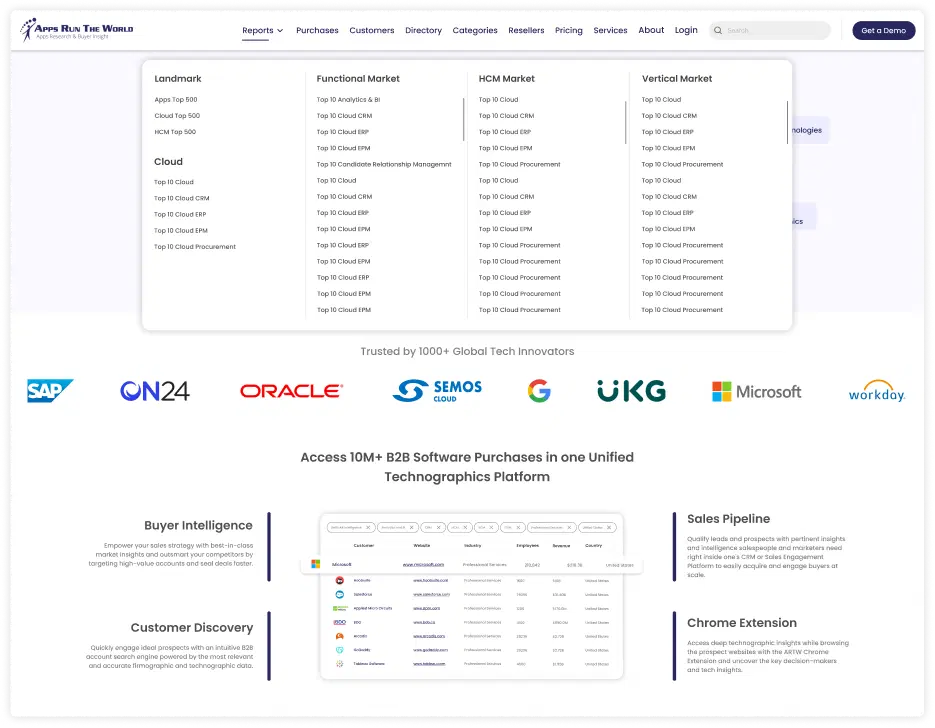Click the Oracle logo
The image size is (935, 728).
[x=291, y=391]
